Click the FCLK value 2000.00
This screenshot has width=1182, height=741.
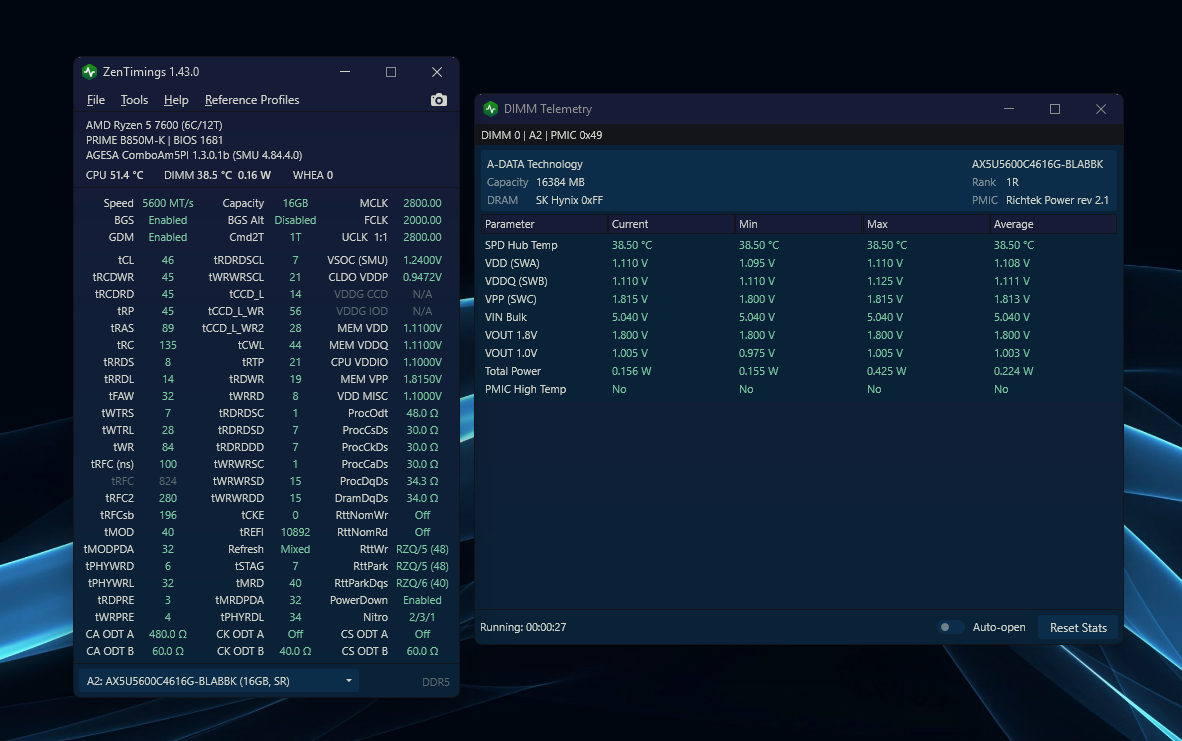(x=422, y=220)
